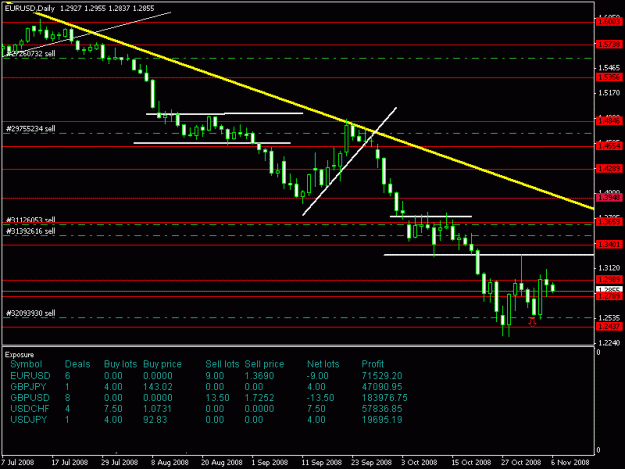The height and width of the screenshot is (469, 625).
Task: Click the 1.2989 red price label
Action: [609, 279]
